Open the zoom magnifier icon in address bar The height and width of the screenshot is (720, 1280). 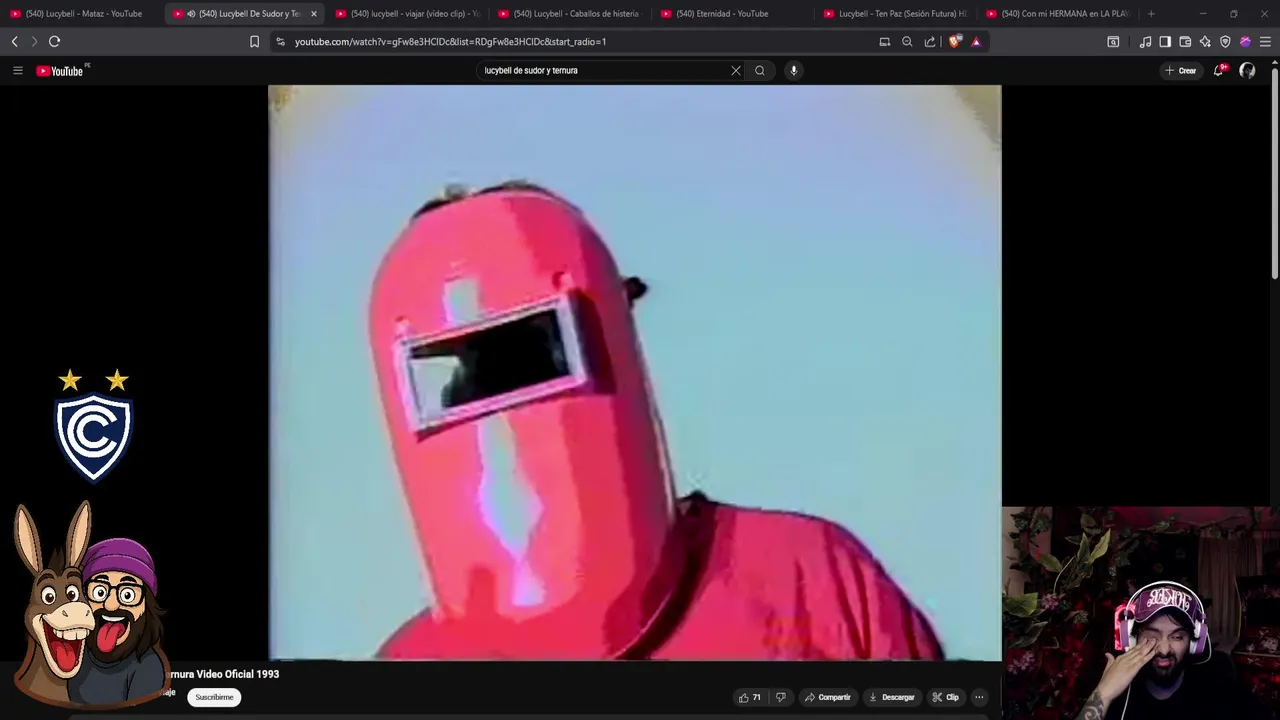coord(907,41)
